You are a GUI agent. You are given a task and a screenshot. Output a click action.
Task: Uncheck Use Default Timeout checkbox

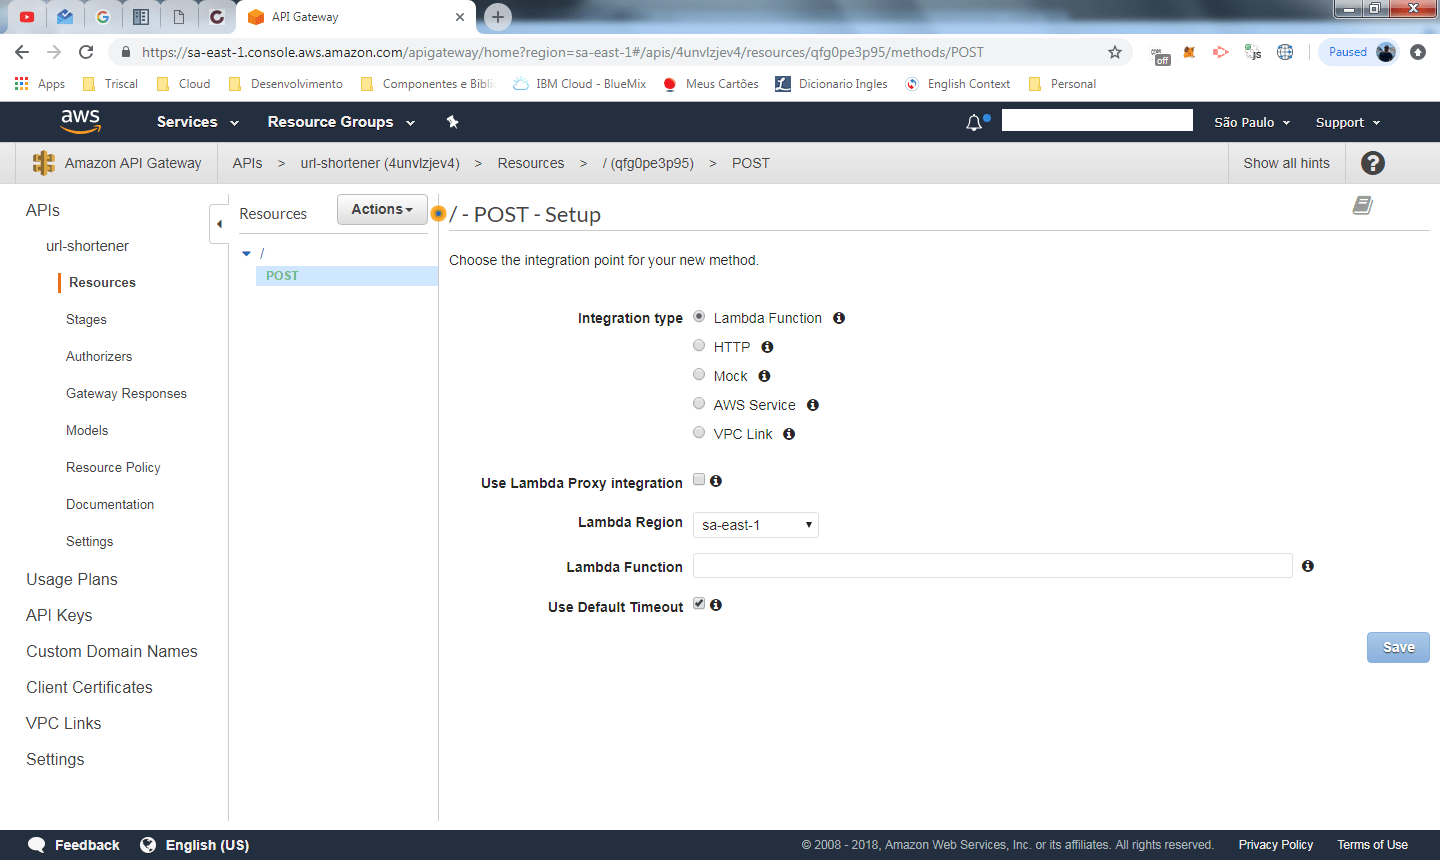tap(699, 604)
